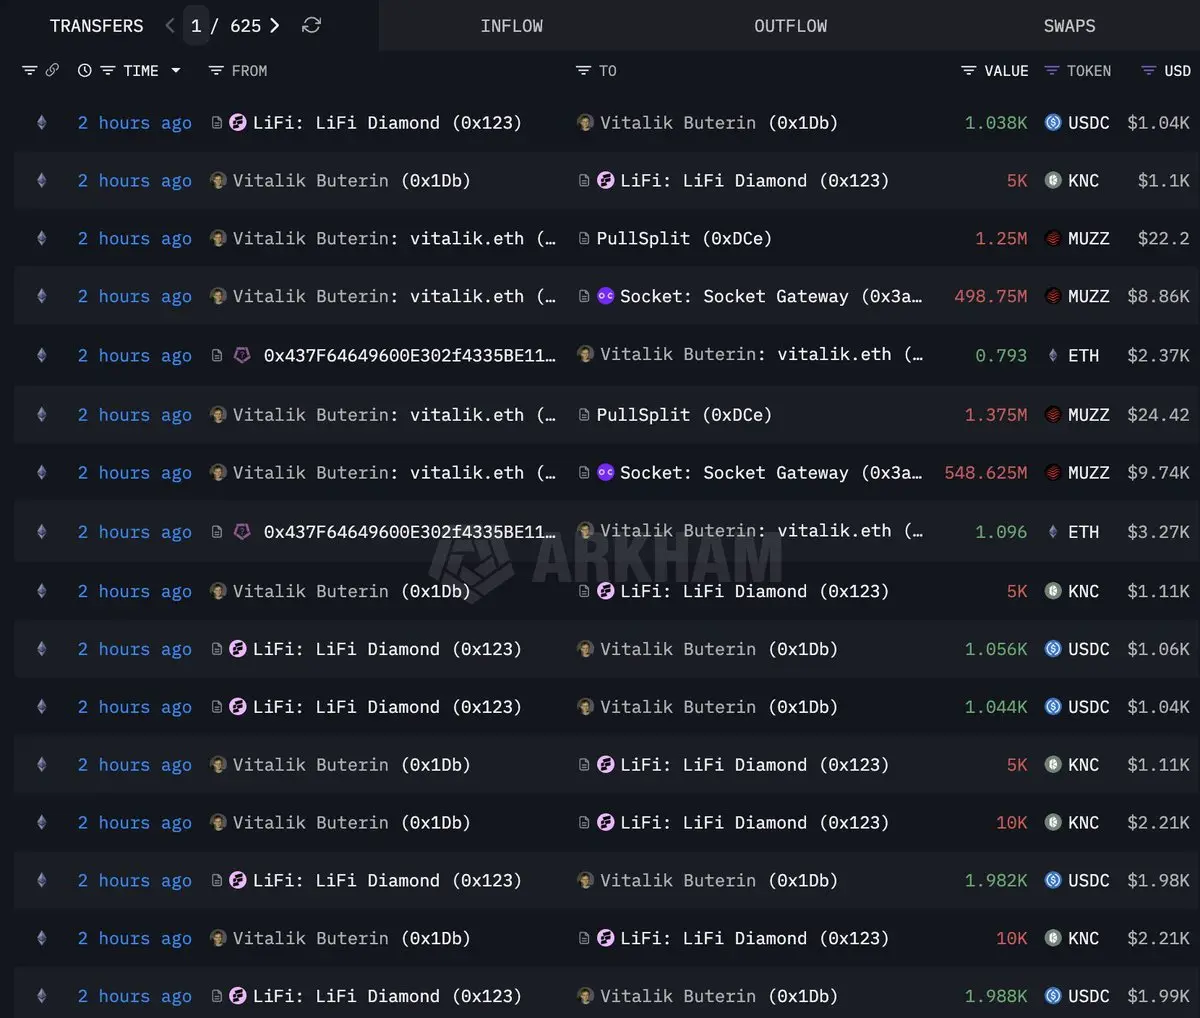Viewport: 1200px width, 1018px height.
Task: Open the TIME filter
Action: click(x=108, y=71)
